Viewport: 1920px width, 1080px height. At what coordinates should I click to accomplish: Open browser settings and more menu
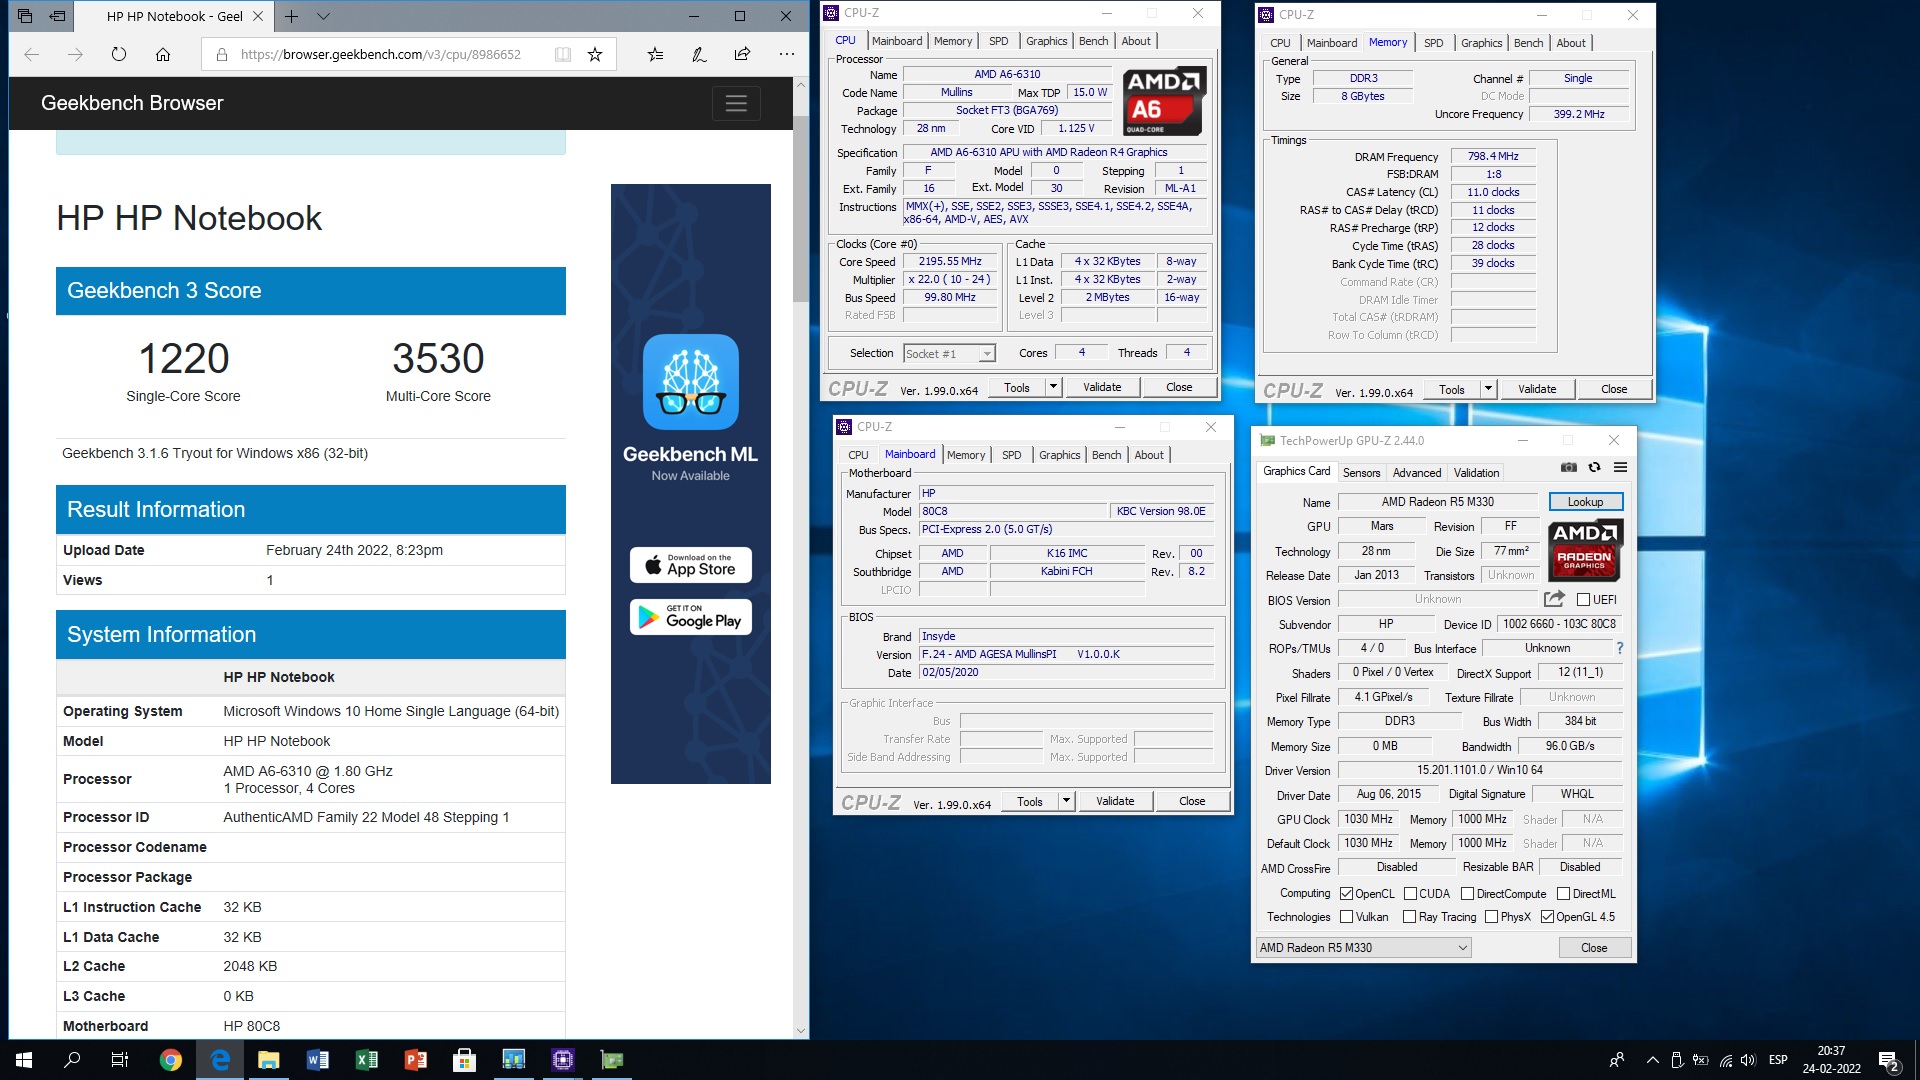click(787, 55)
